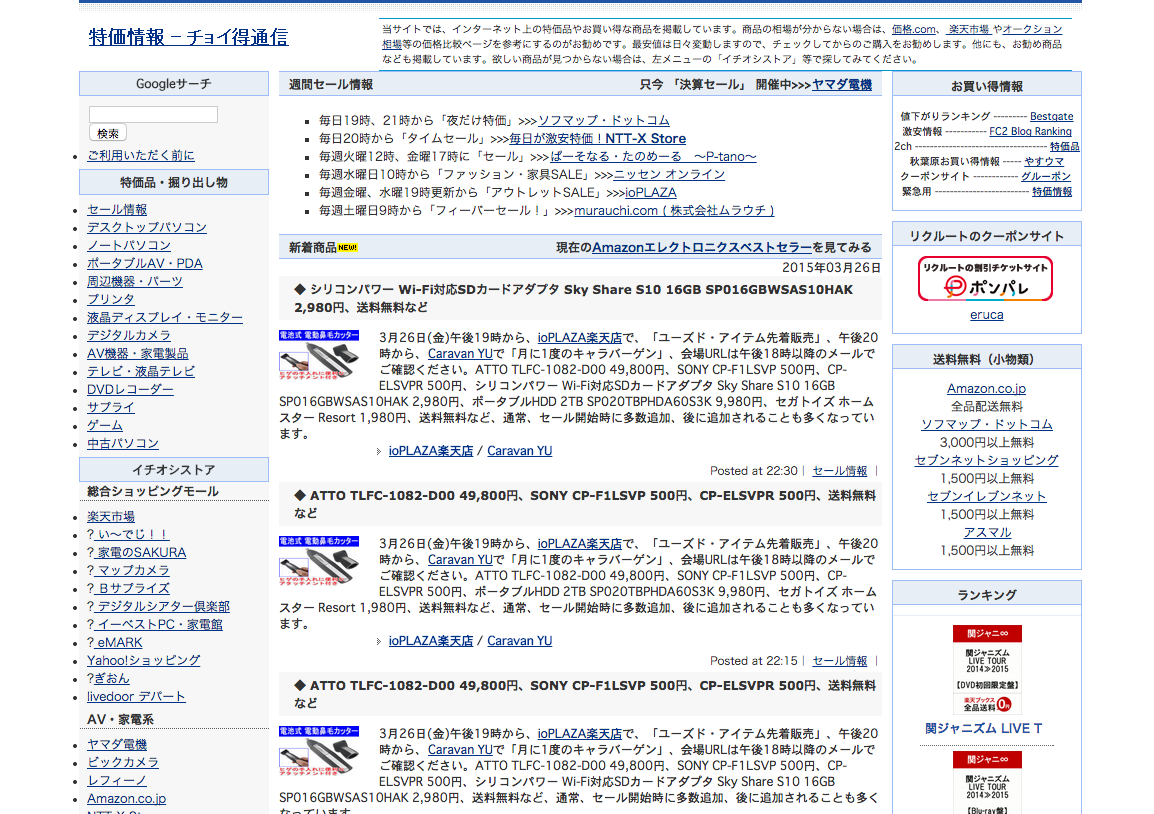1154x814 pixels.
Task: Open the セブンイレブンネット link
Action: coord(986,496)
